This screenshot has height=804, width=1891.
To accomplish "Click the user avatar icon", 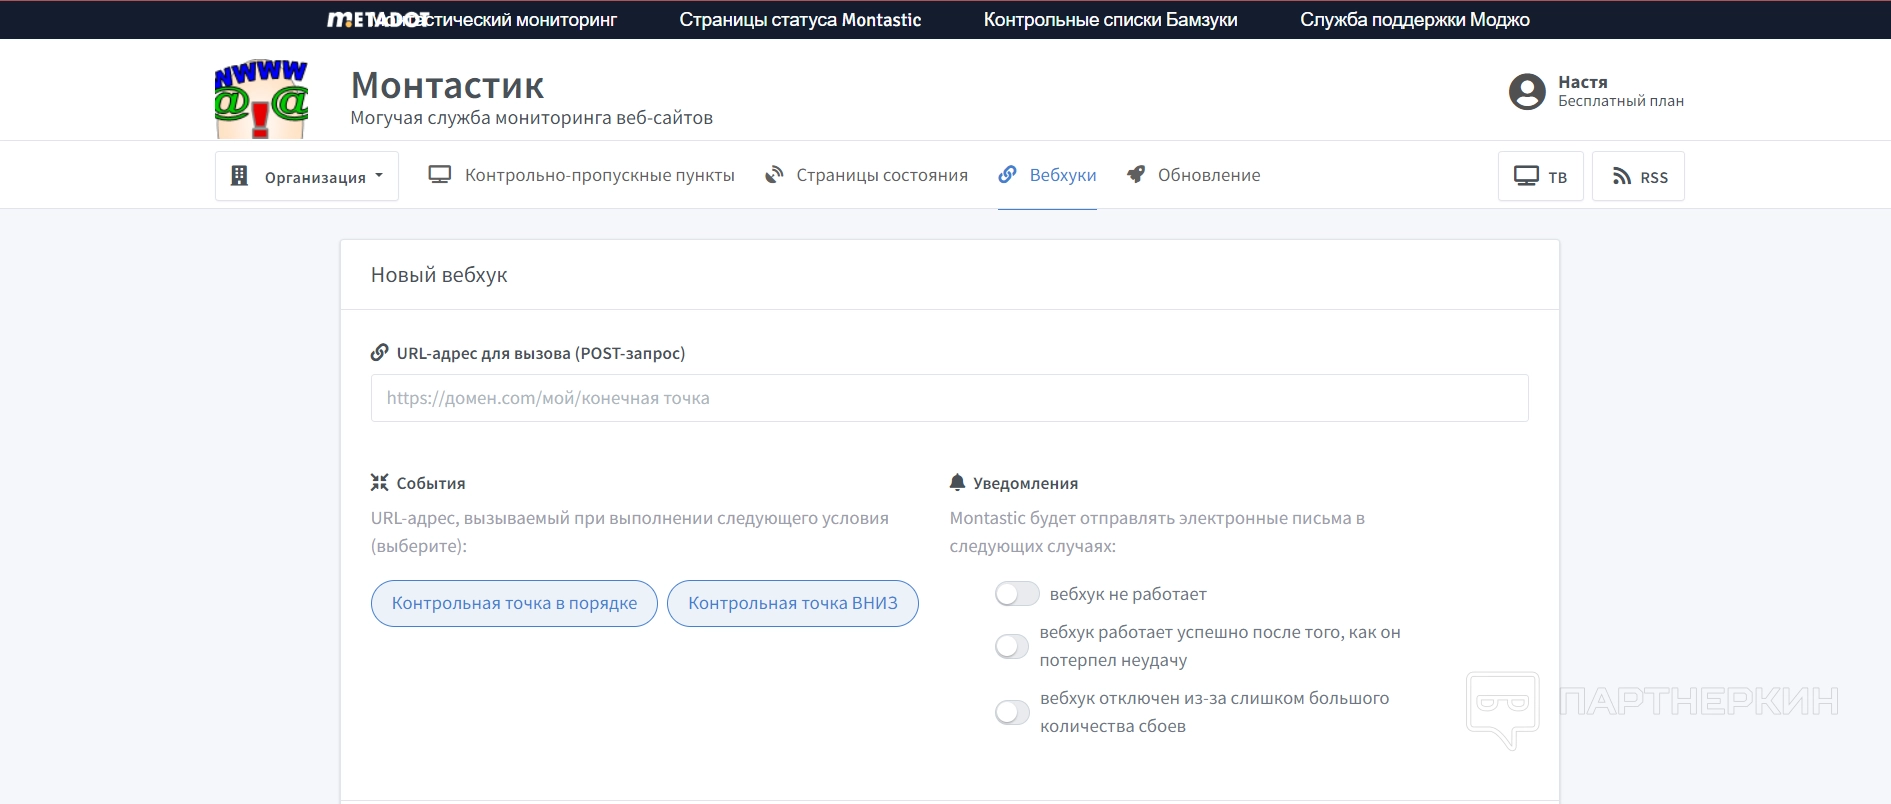I will (x=1526, y=91).
